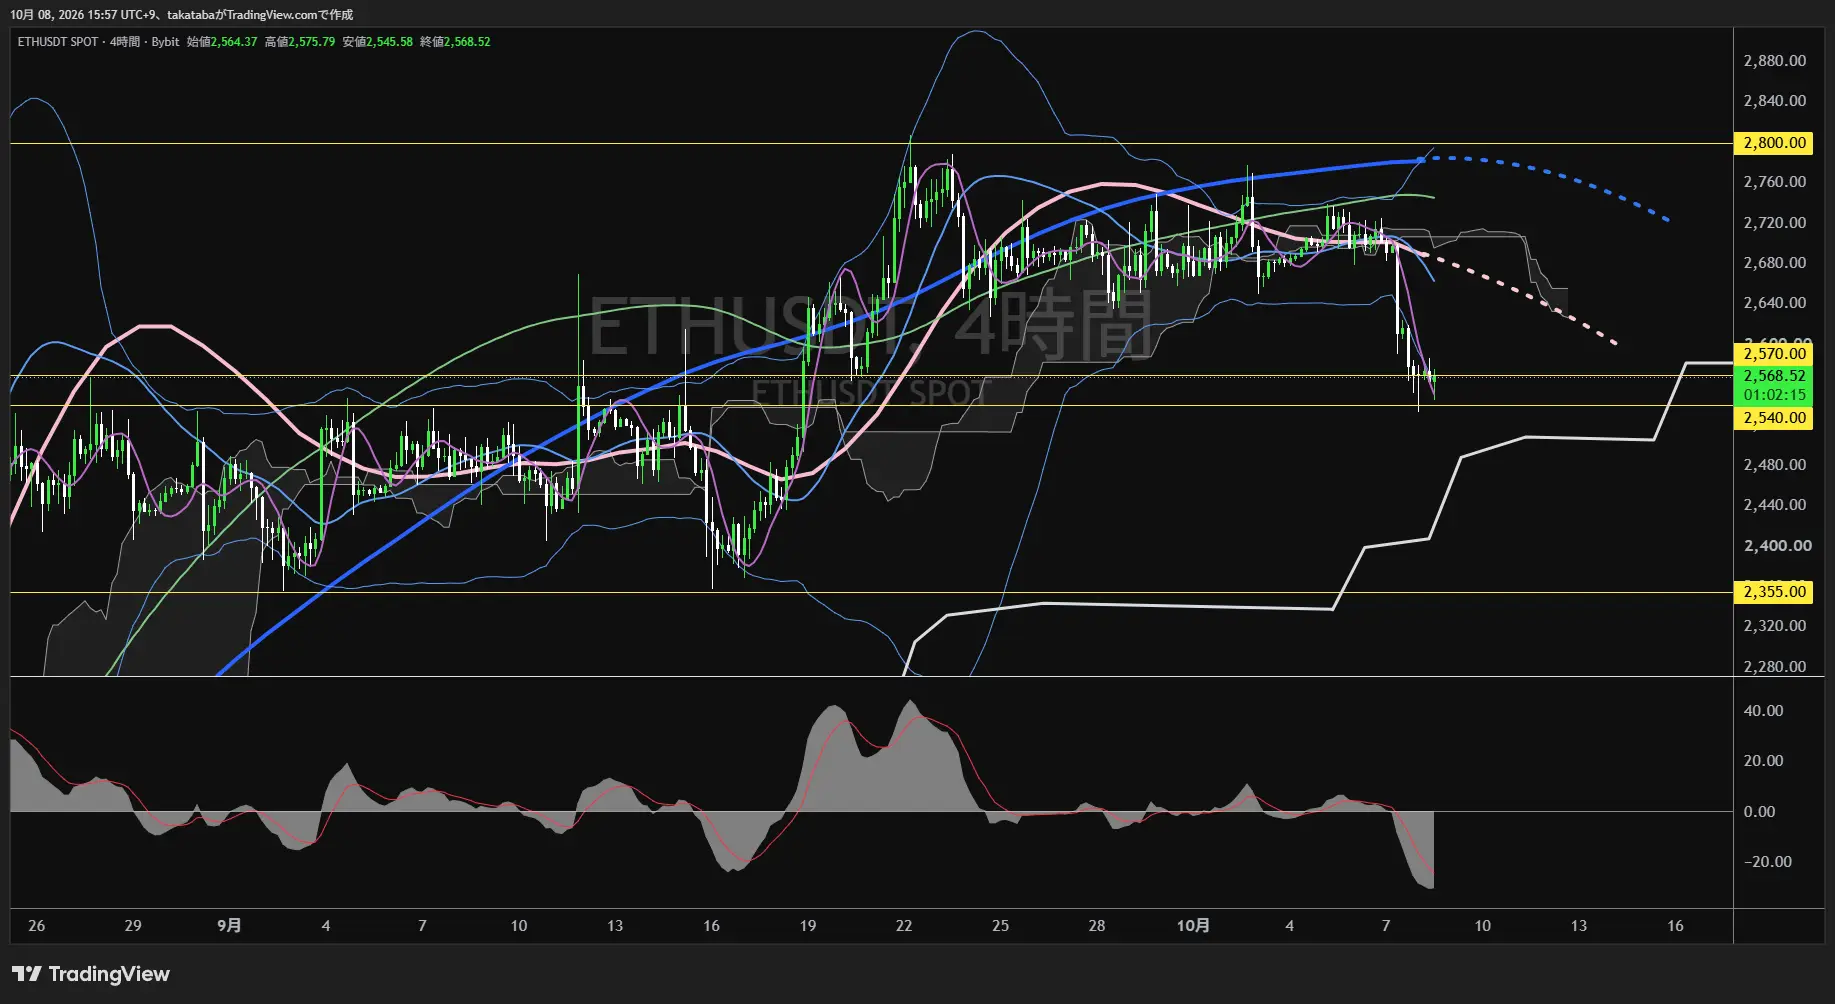1835x1004 pixels.
Task: Select the 2,800.00 yellow price label
Action: [x=1775, y=143]
